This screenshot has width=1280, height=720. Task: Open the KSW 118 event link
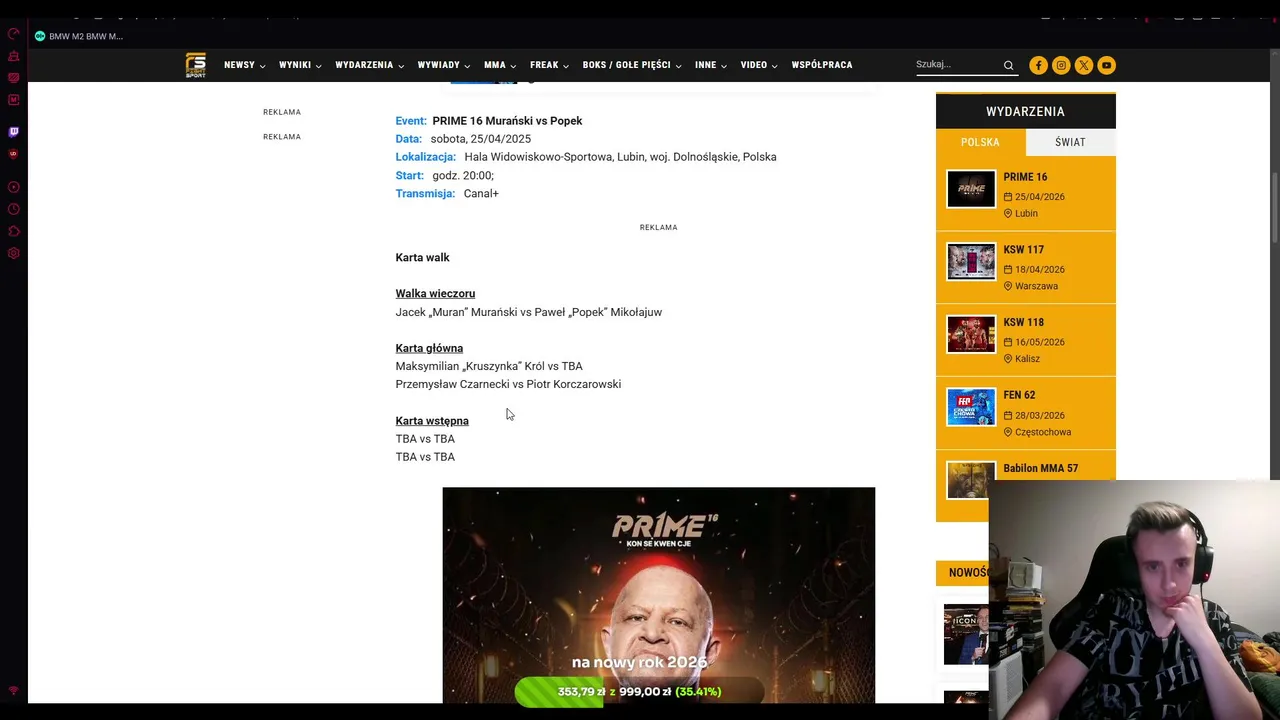click(x=1023, y=322)
